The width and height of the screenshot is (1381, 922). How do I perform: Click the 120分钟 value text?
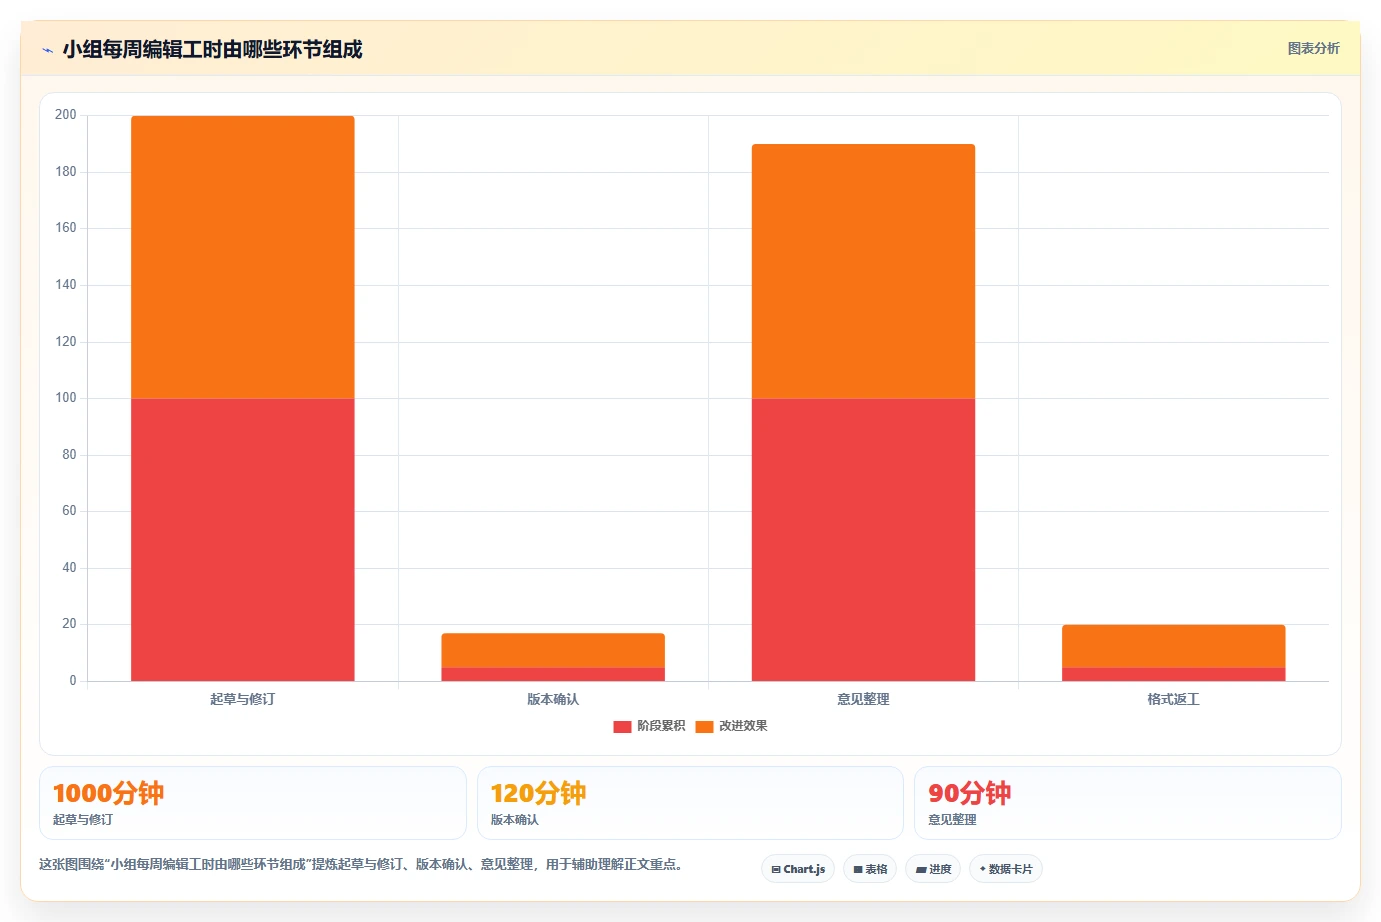click(x=538, y=794)
